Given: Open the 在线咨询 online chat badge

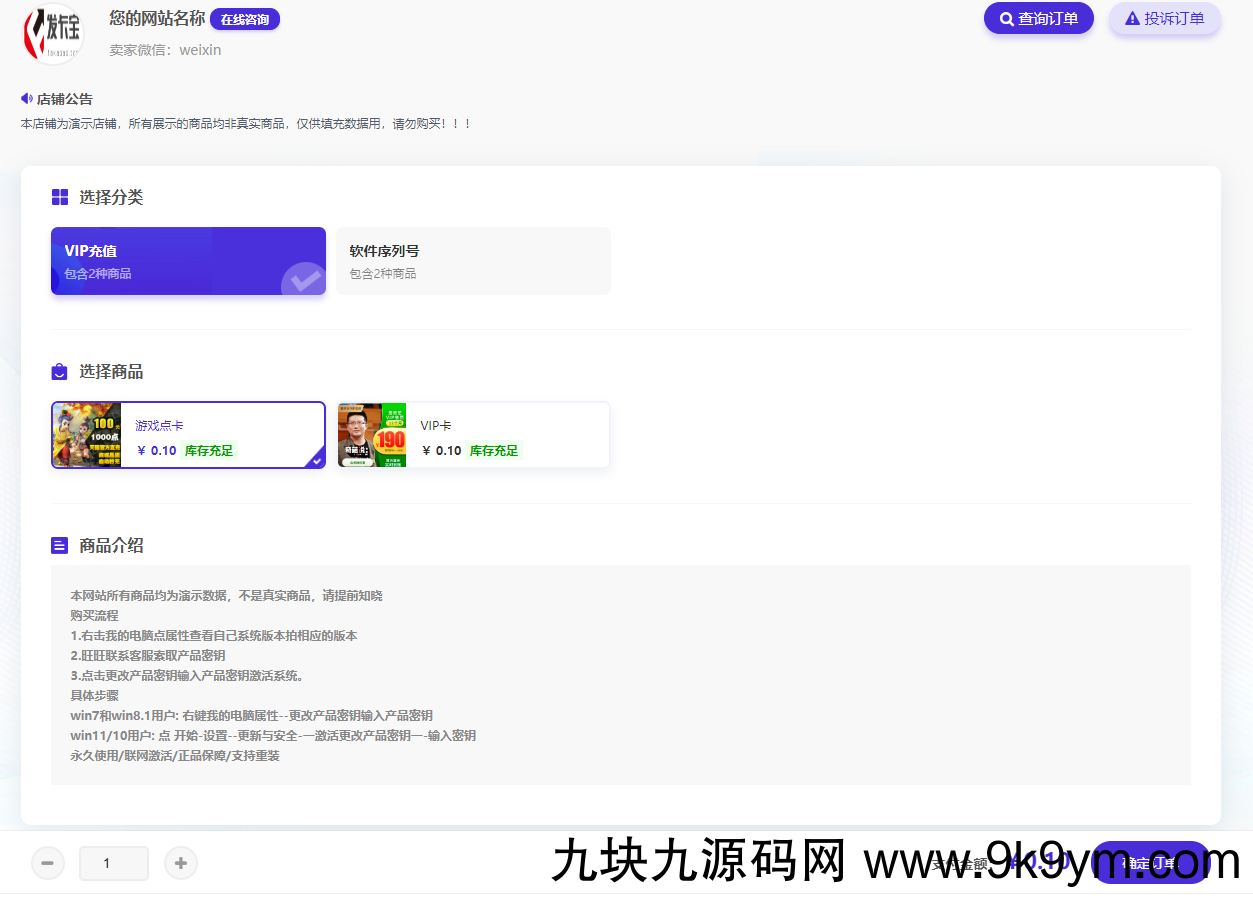Looking at the screenshot, I should tap(244, 19).
